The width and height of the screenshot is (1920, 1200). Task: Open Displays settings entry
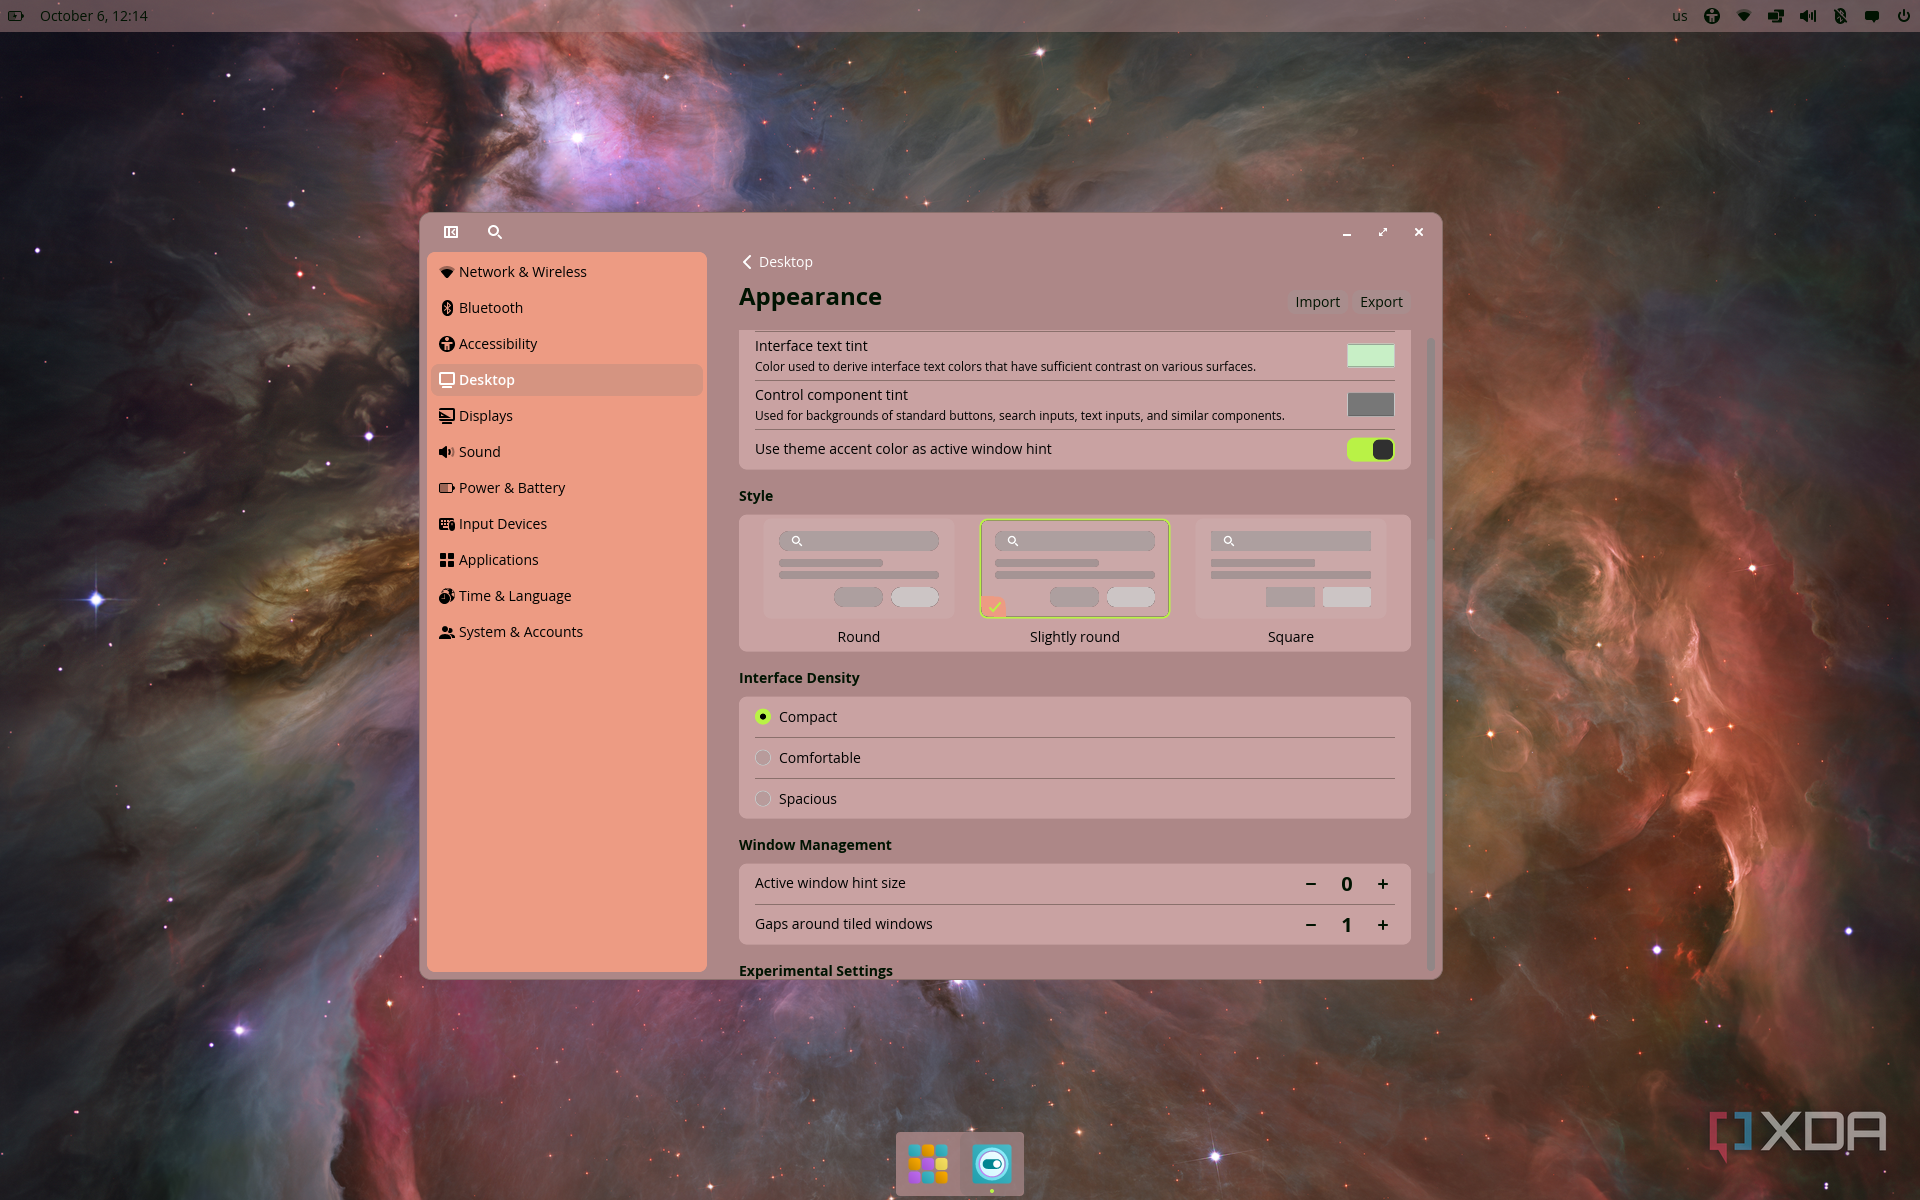[x=567, y=416]
